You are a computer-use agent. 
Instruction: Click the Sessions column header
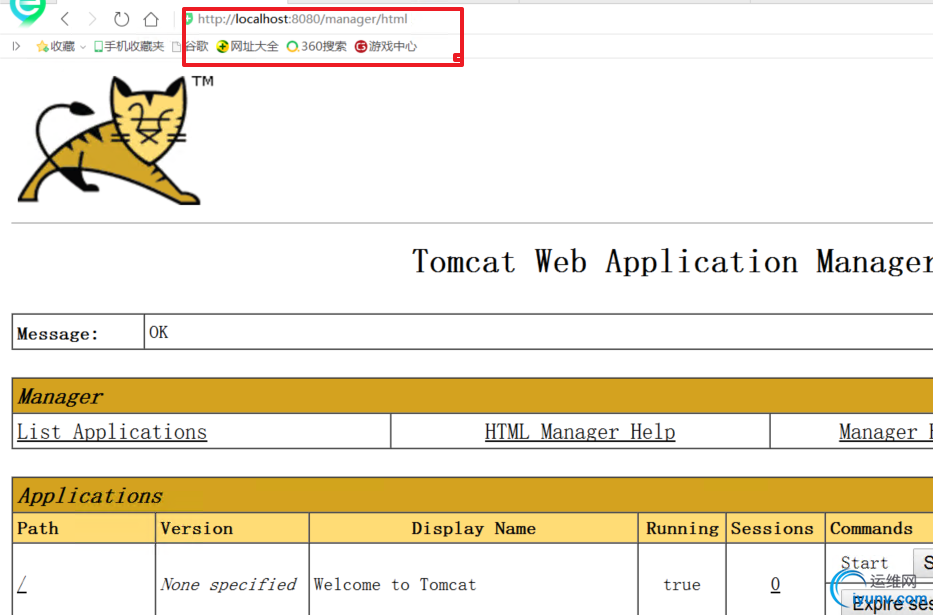point(775,528)
